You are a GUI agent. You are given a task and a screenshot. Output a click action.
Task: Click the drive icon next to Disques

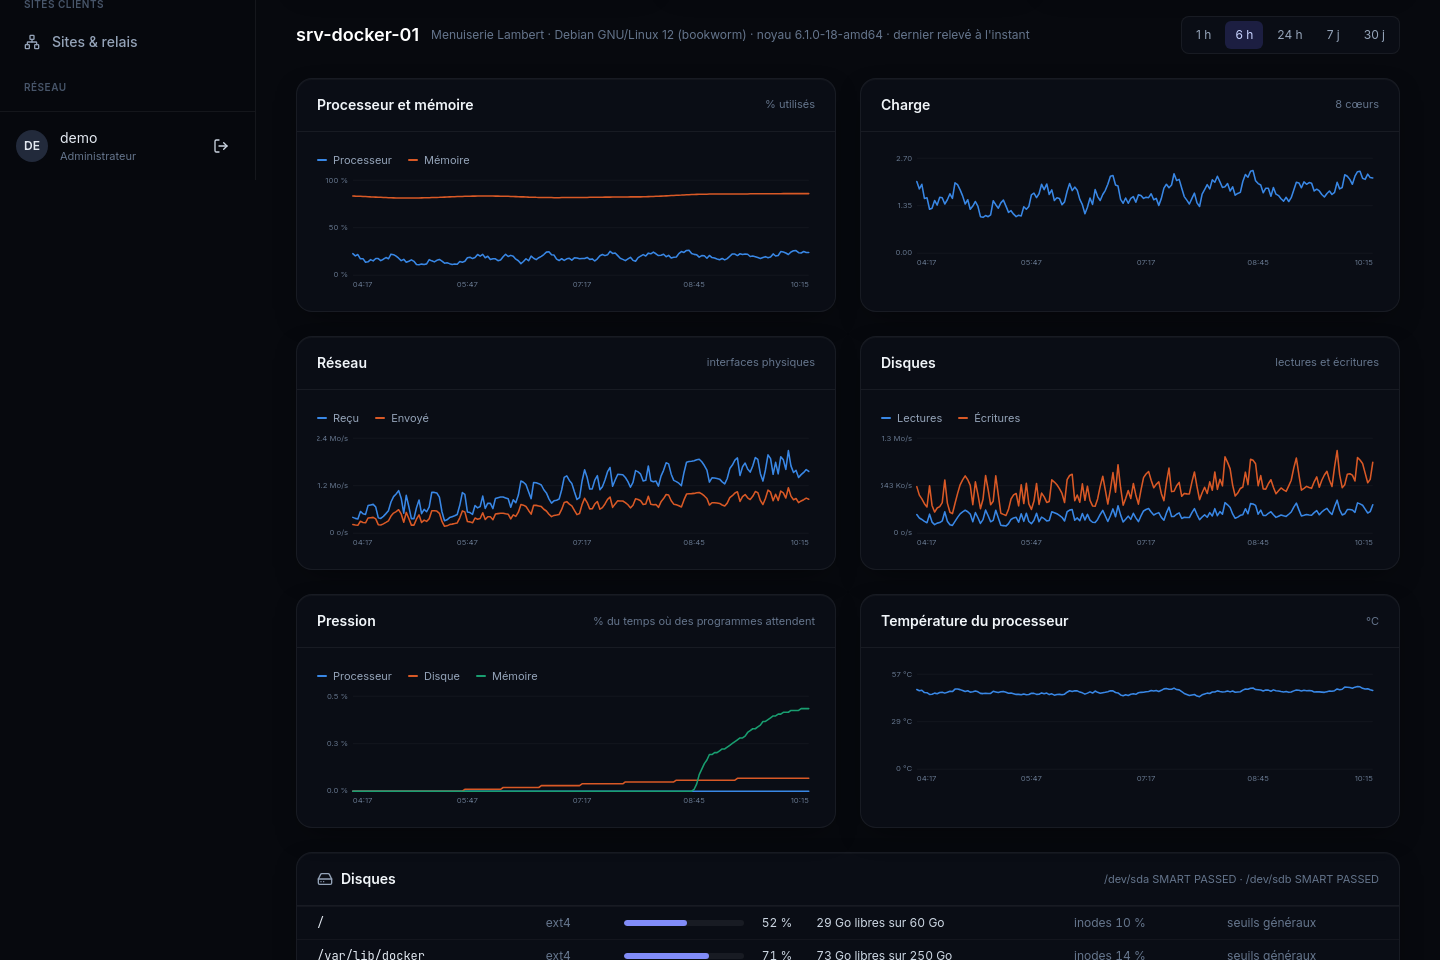tap(325, 879)
